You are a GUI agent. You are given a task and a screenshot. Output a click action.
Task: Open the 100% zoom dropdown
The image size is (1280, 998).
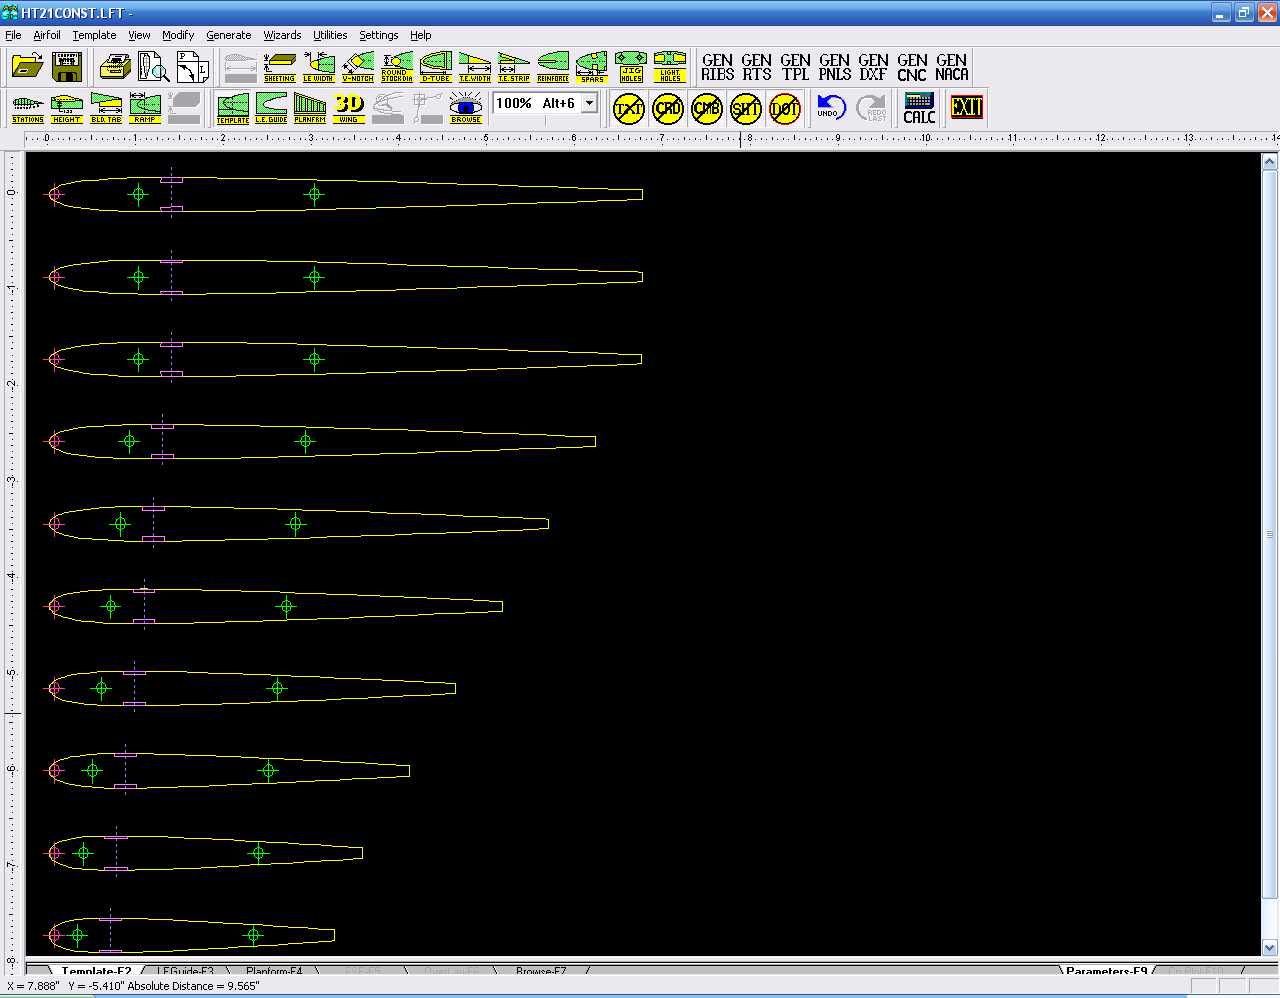click(x=590, y=103)
